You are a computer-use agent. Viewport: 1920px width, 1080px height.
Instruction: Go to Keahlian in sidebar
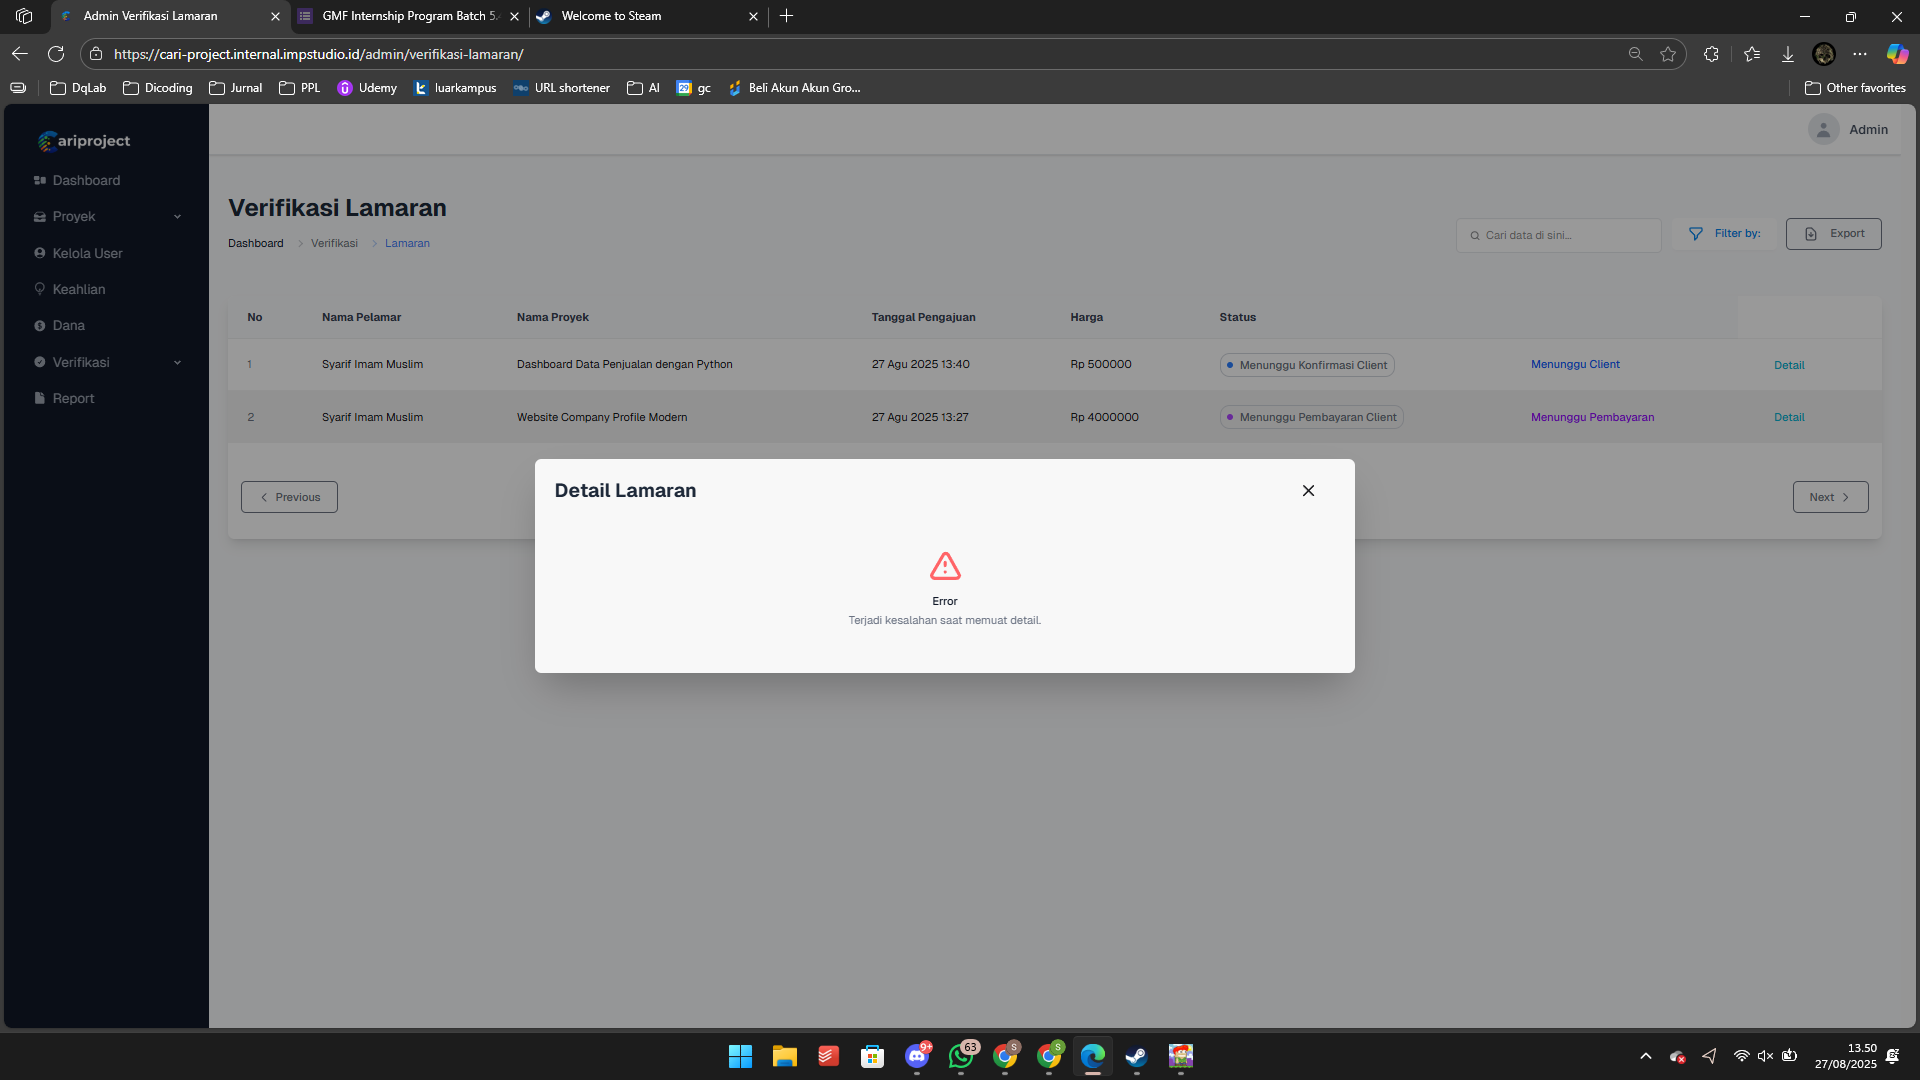click(78, 289)
